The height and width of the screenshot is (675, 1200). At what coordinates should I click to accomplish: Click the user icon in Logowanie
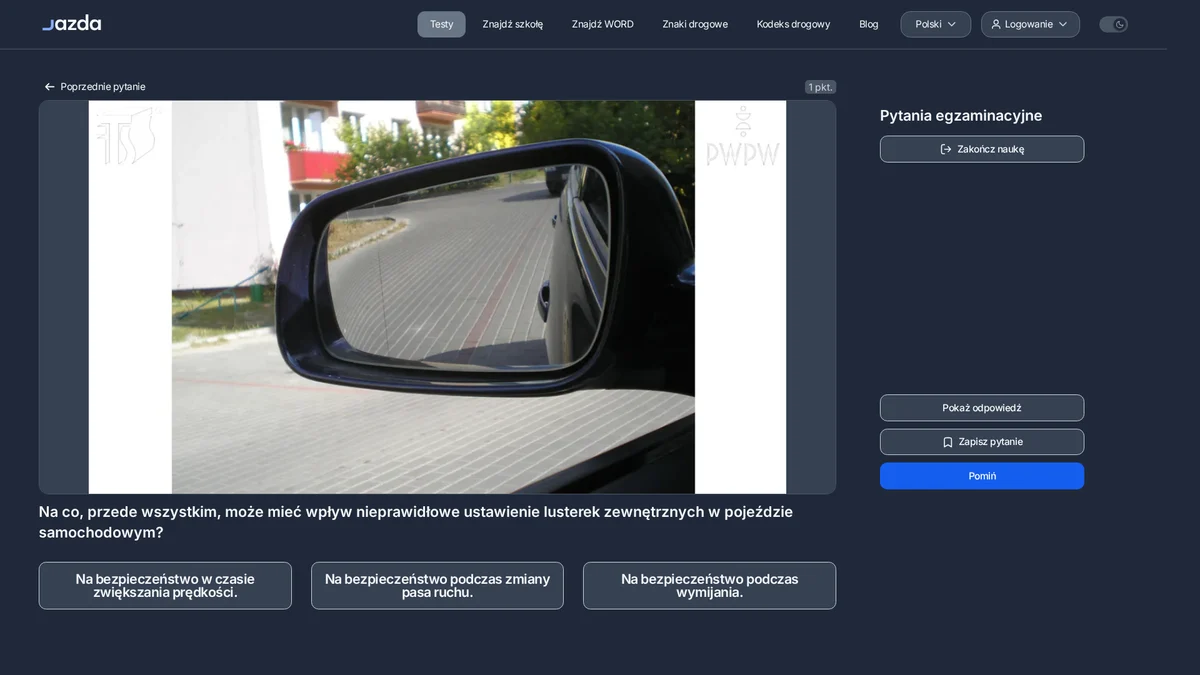click(996, 24)
